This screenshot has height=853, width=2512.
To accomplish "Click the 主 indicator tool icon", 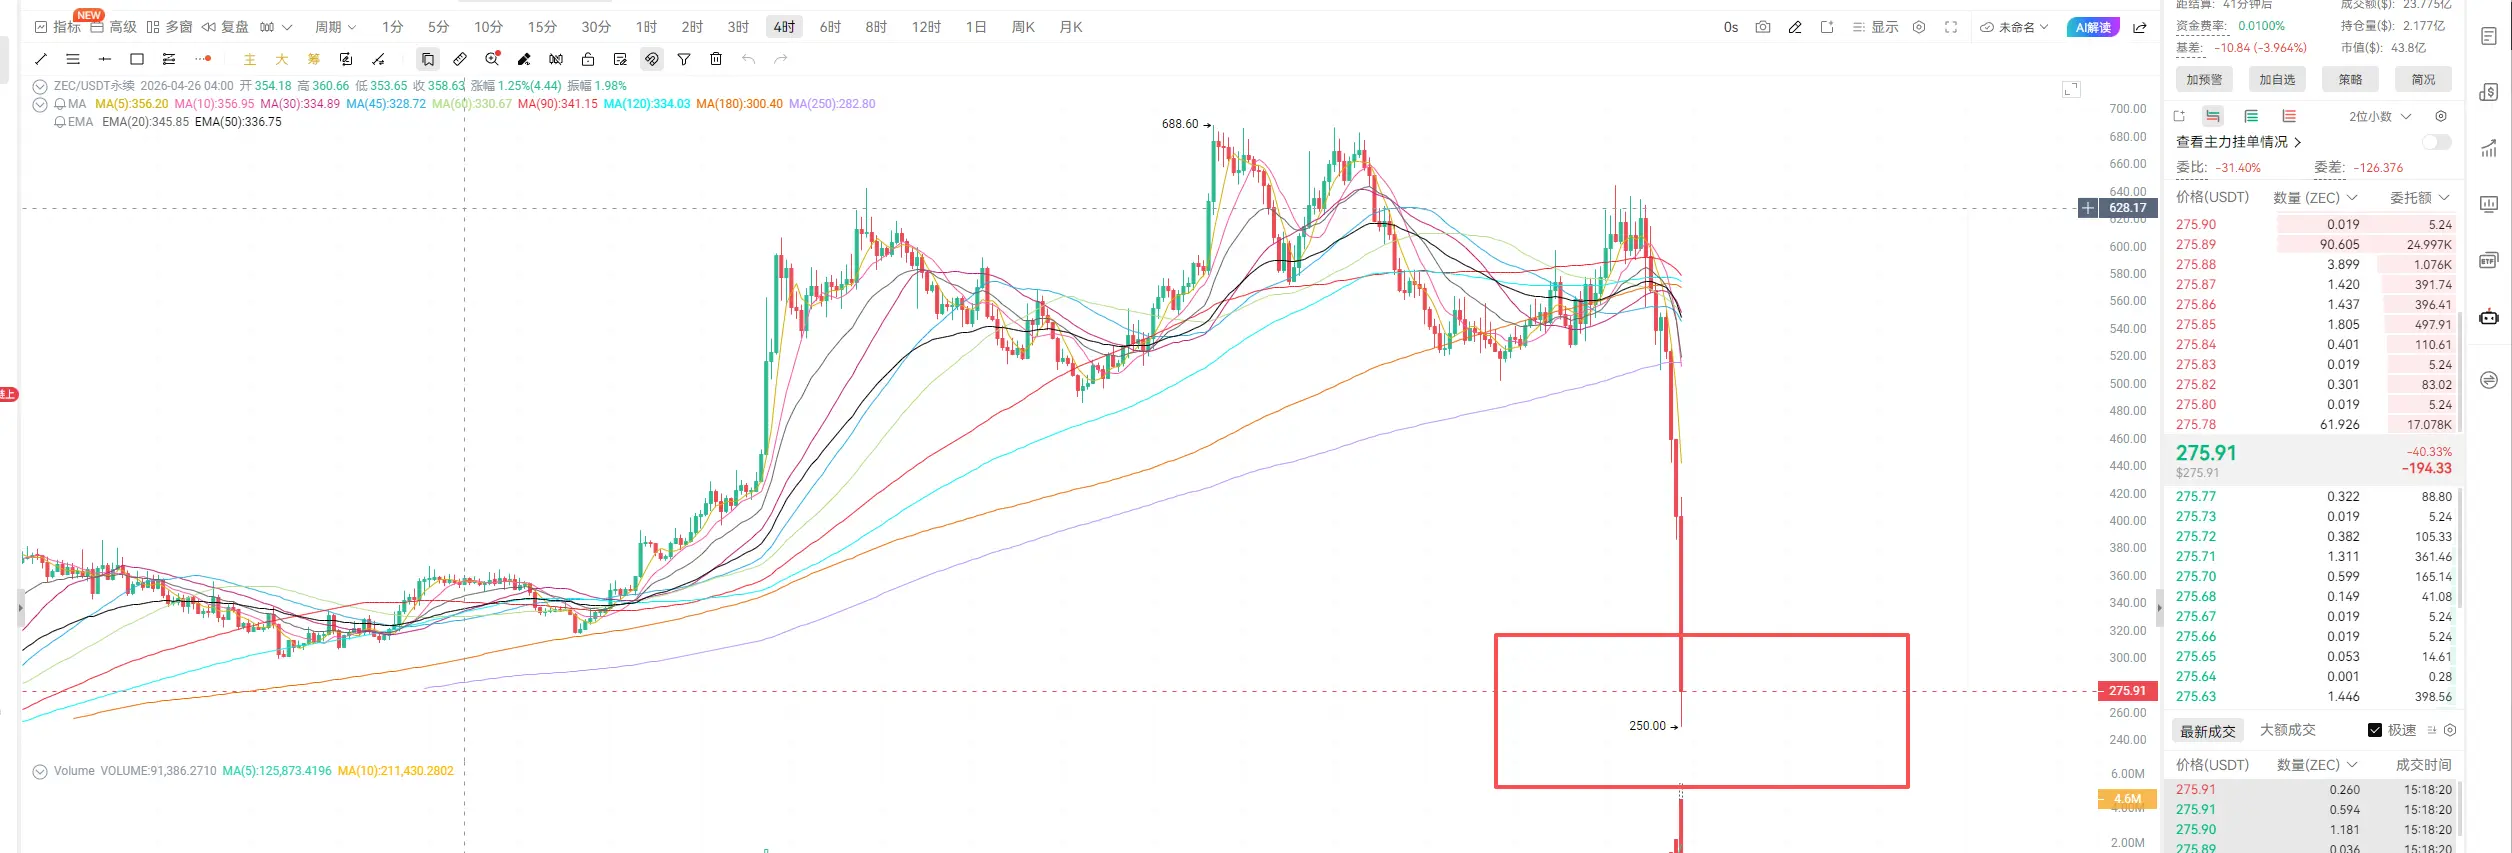I will pyautogui.click(x=250, y=59).
